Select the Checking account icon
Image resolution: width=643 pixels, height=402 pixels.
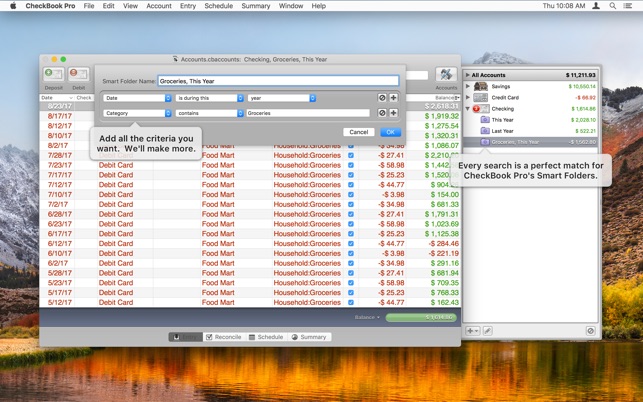click(x=481, y=109)
